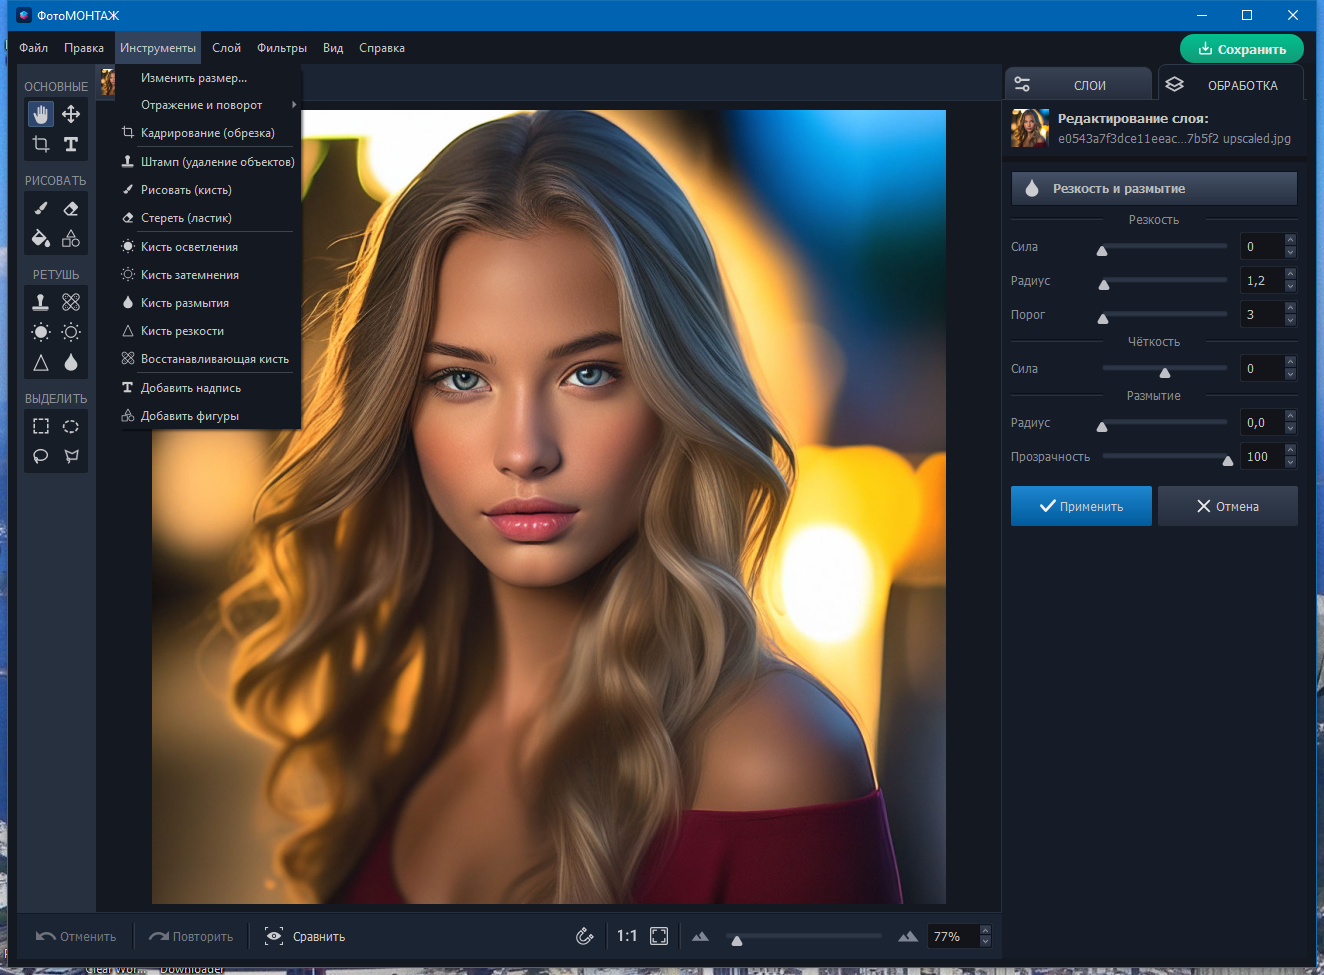Collapse the Резкость и размытие section header

pos(1154,188)
